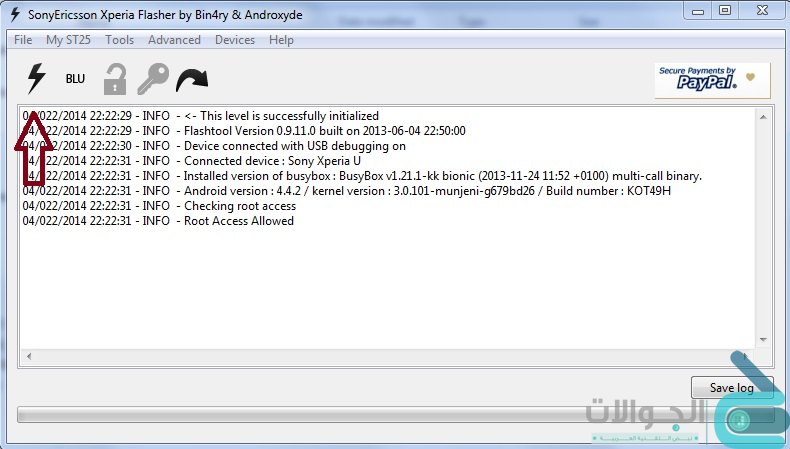Close the Xperia Flasher window

point(762,11)
